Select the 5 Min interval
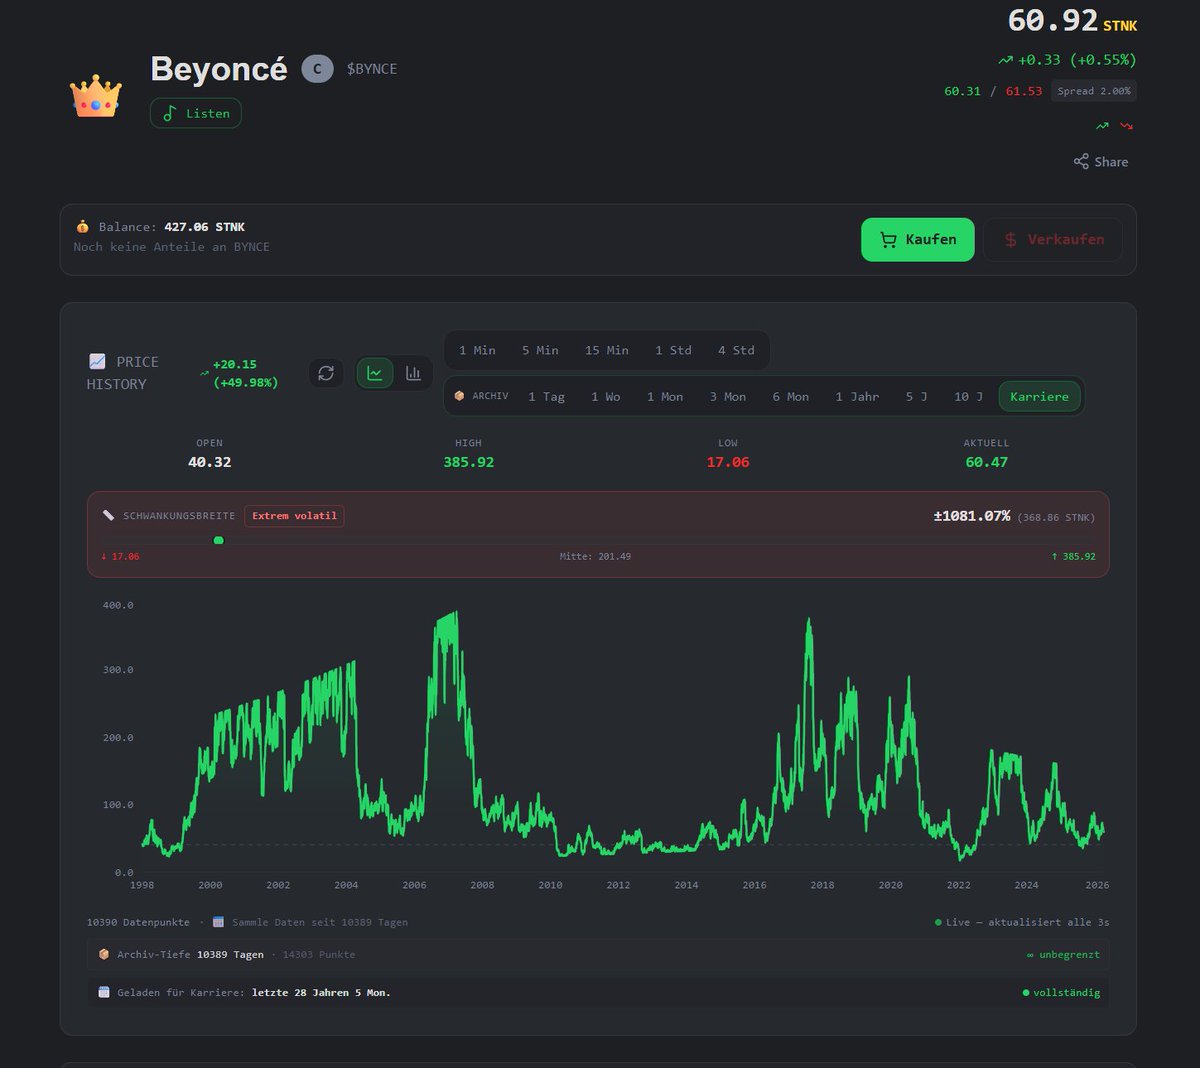 tap(540, 350)
